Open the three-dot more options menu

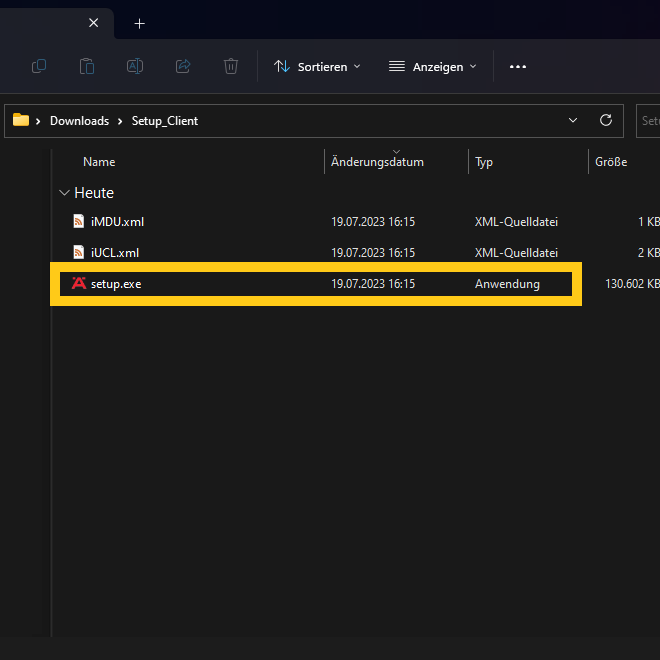(x=517, y=66)
